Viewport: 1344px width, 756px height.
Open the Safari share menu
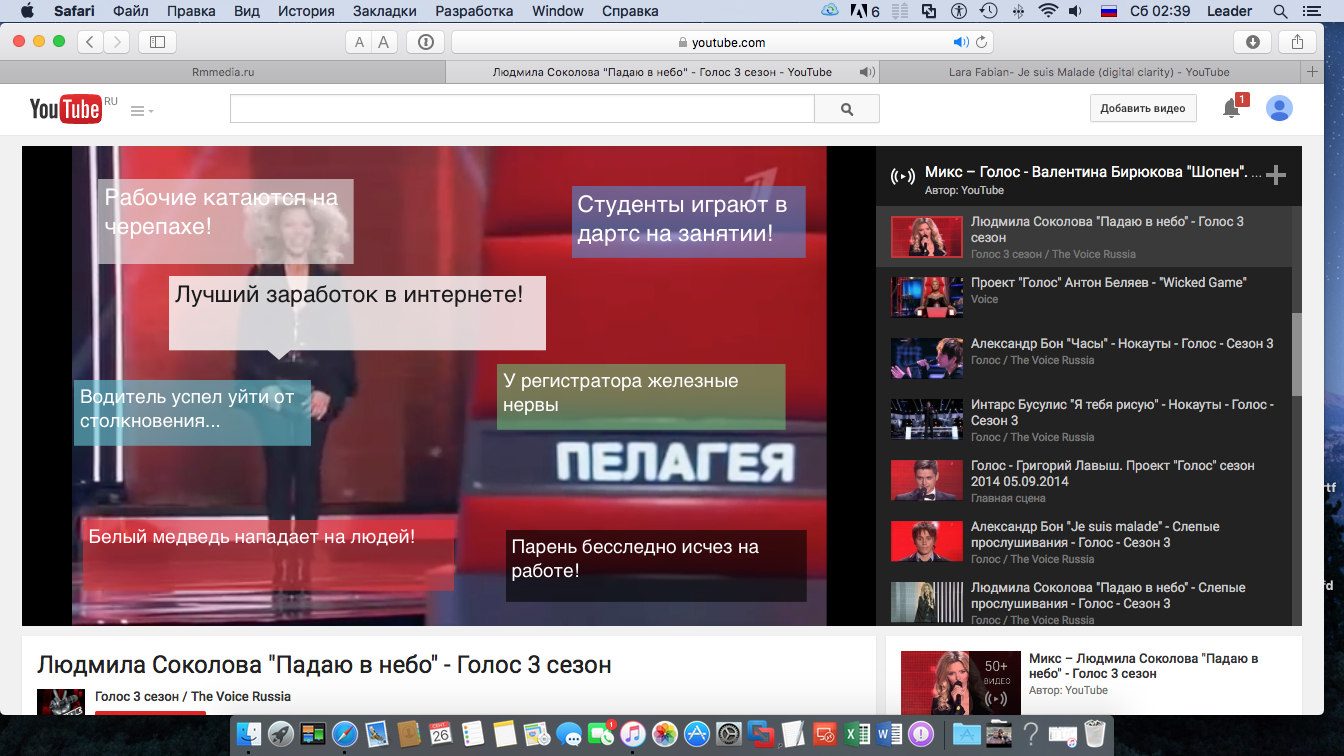pos(1298,42)
